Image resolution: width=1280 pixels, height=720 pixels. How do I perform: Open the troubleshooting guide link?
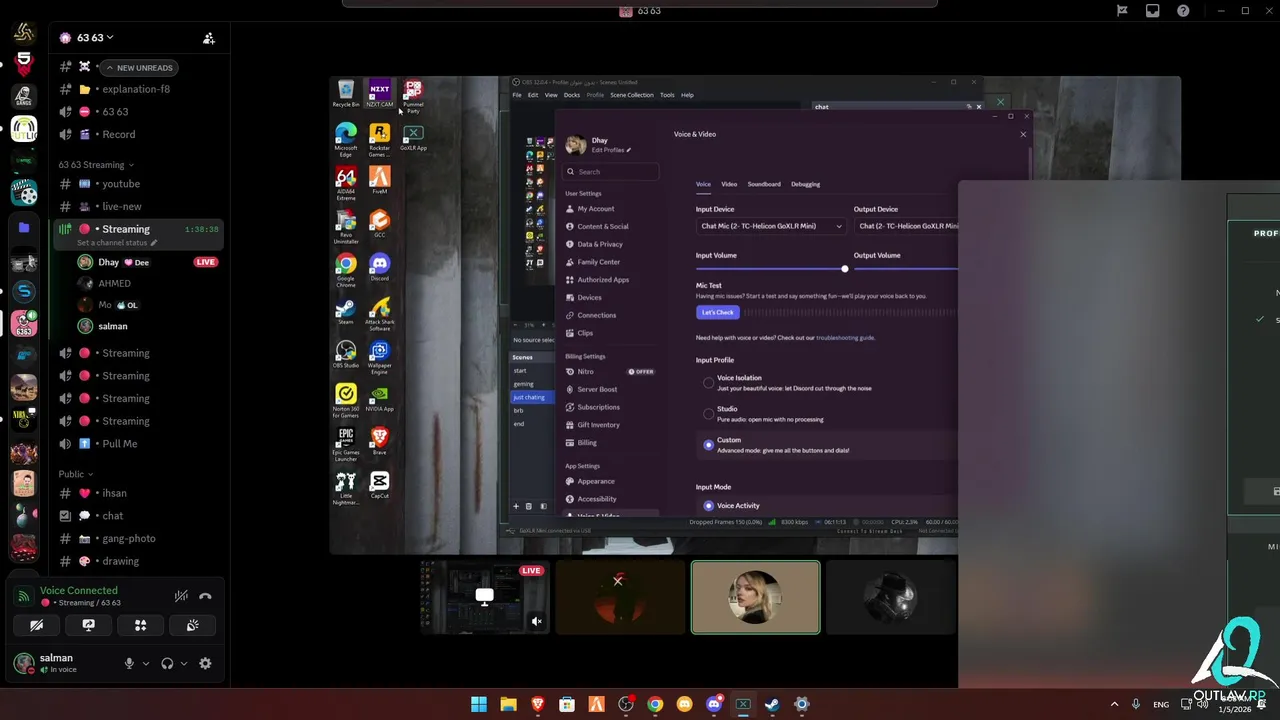(845, 338)
